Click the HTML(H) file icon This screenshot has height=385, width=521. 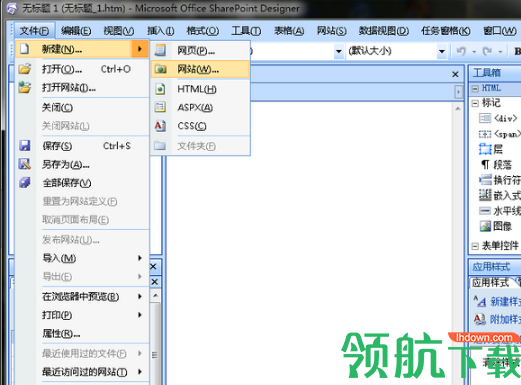click(x=160, y=89)
